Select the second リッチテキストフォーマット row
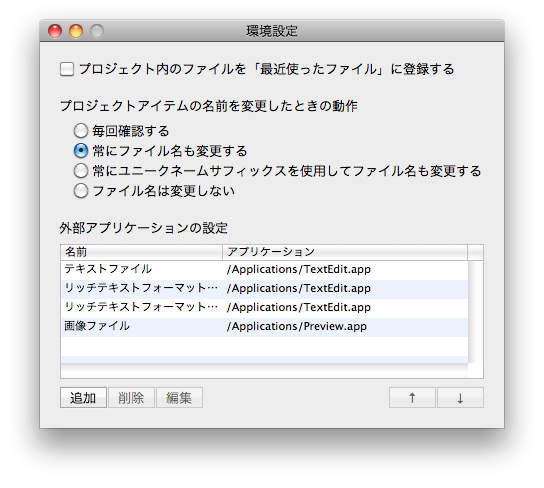The image size is (544, 488). pyautogui.click(x=264, y=308)
